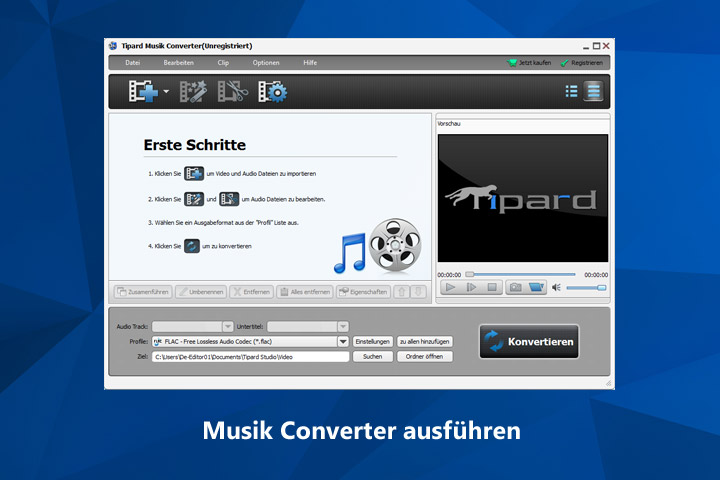
Task: Minimize the Tipard Musik Converter window
Action: pyautogui.click(x=586, y=46)
